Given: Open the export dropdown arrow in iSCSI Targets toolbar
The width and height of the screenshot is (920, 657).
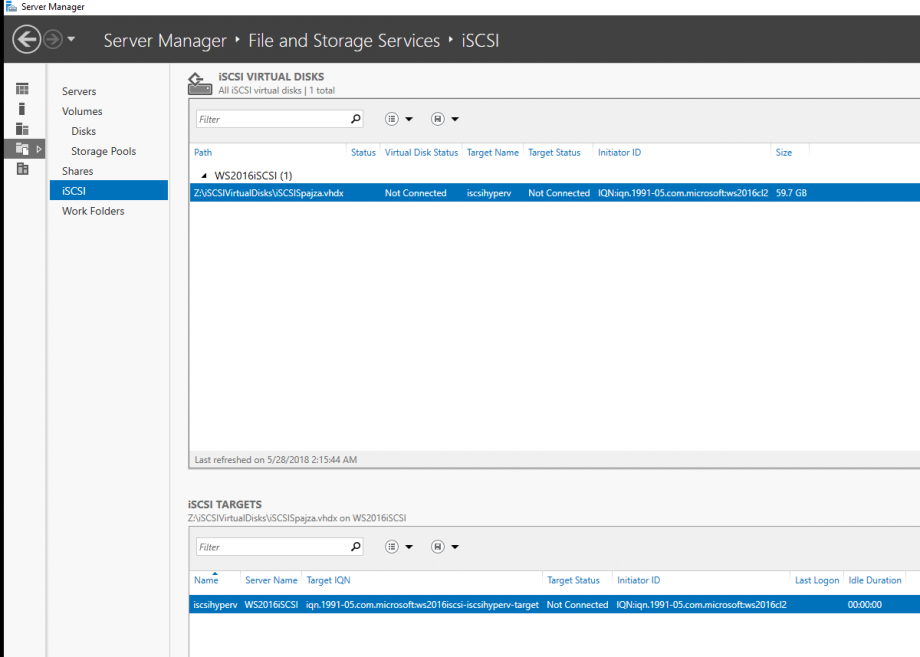Looking at the screenshot, I should (x=456, y=547).
